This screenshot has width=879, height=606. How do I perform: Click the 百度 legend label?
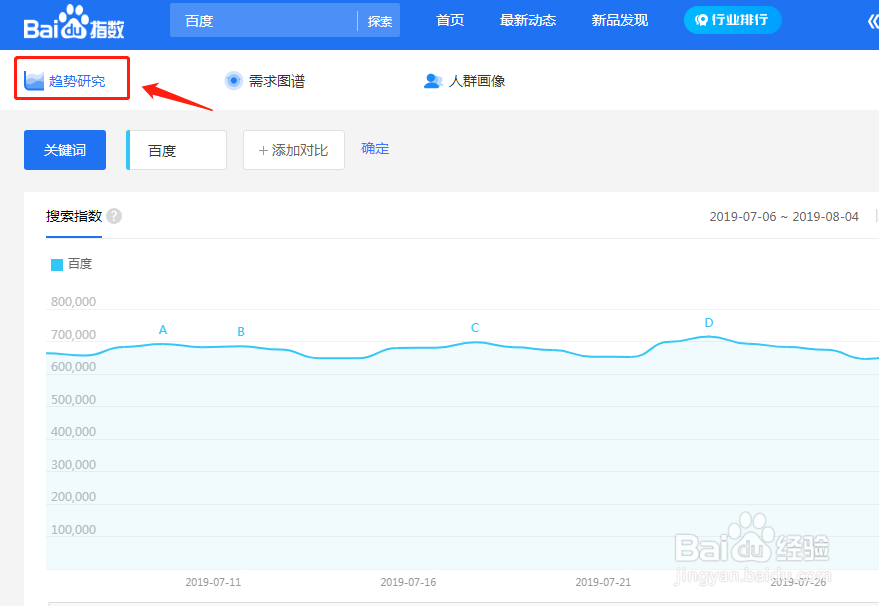tap(80, 264)
